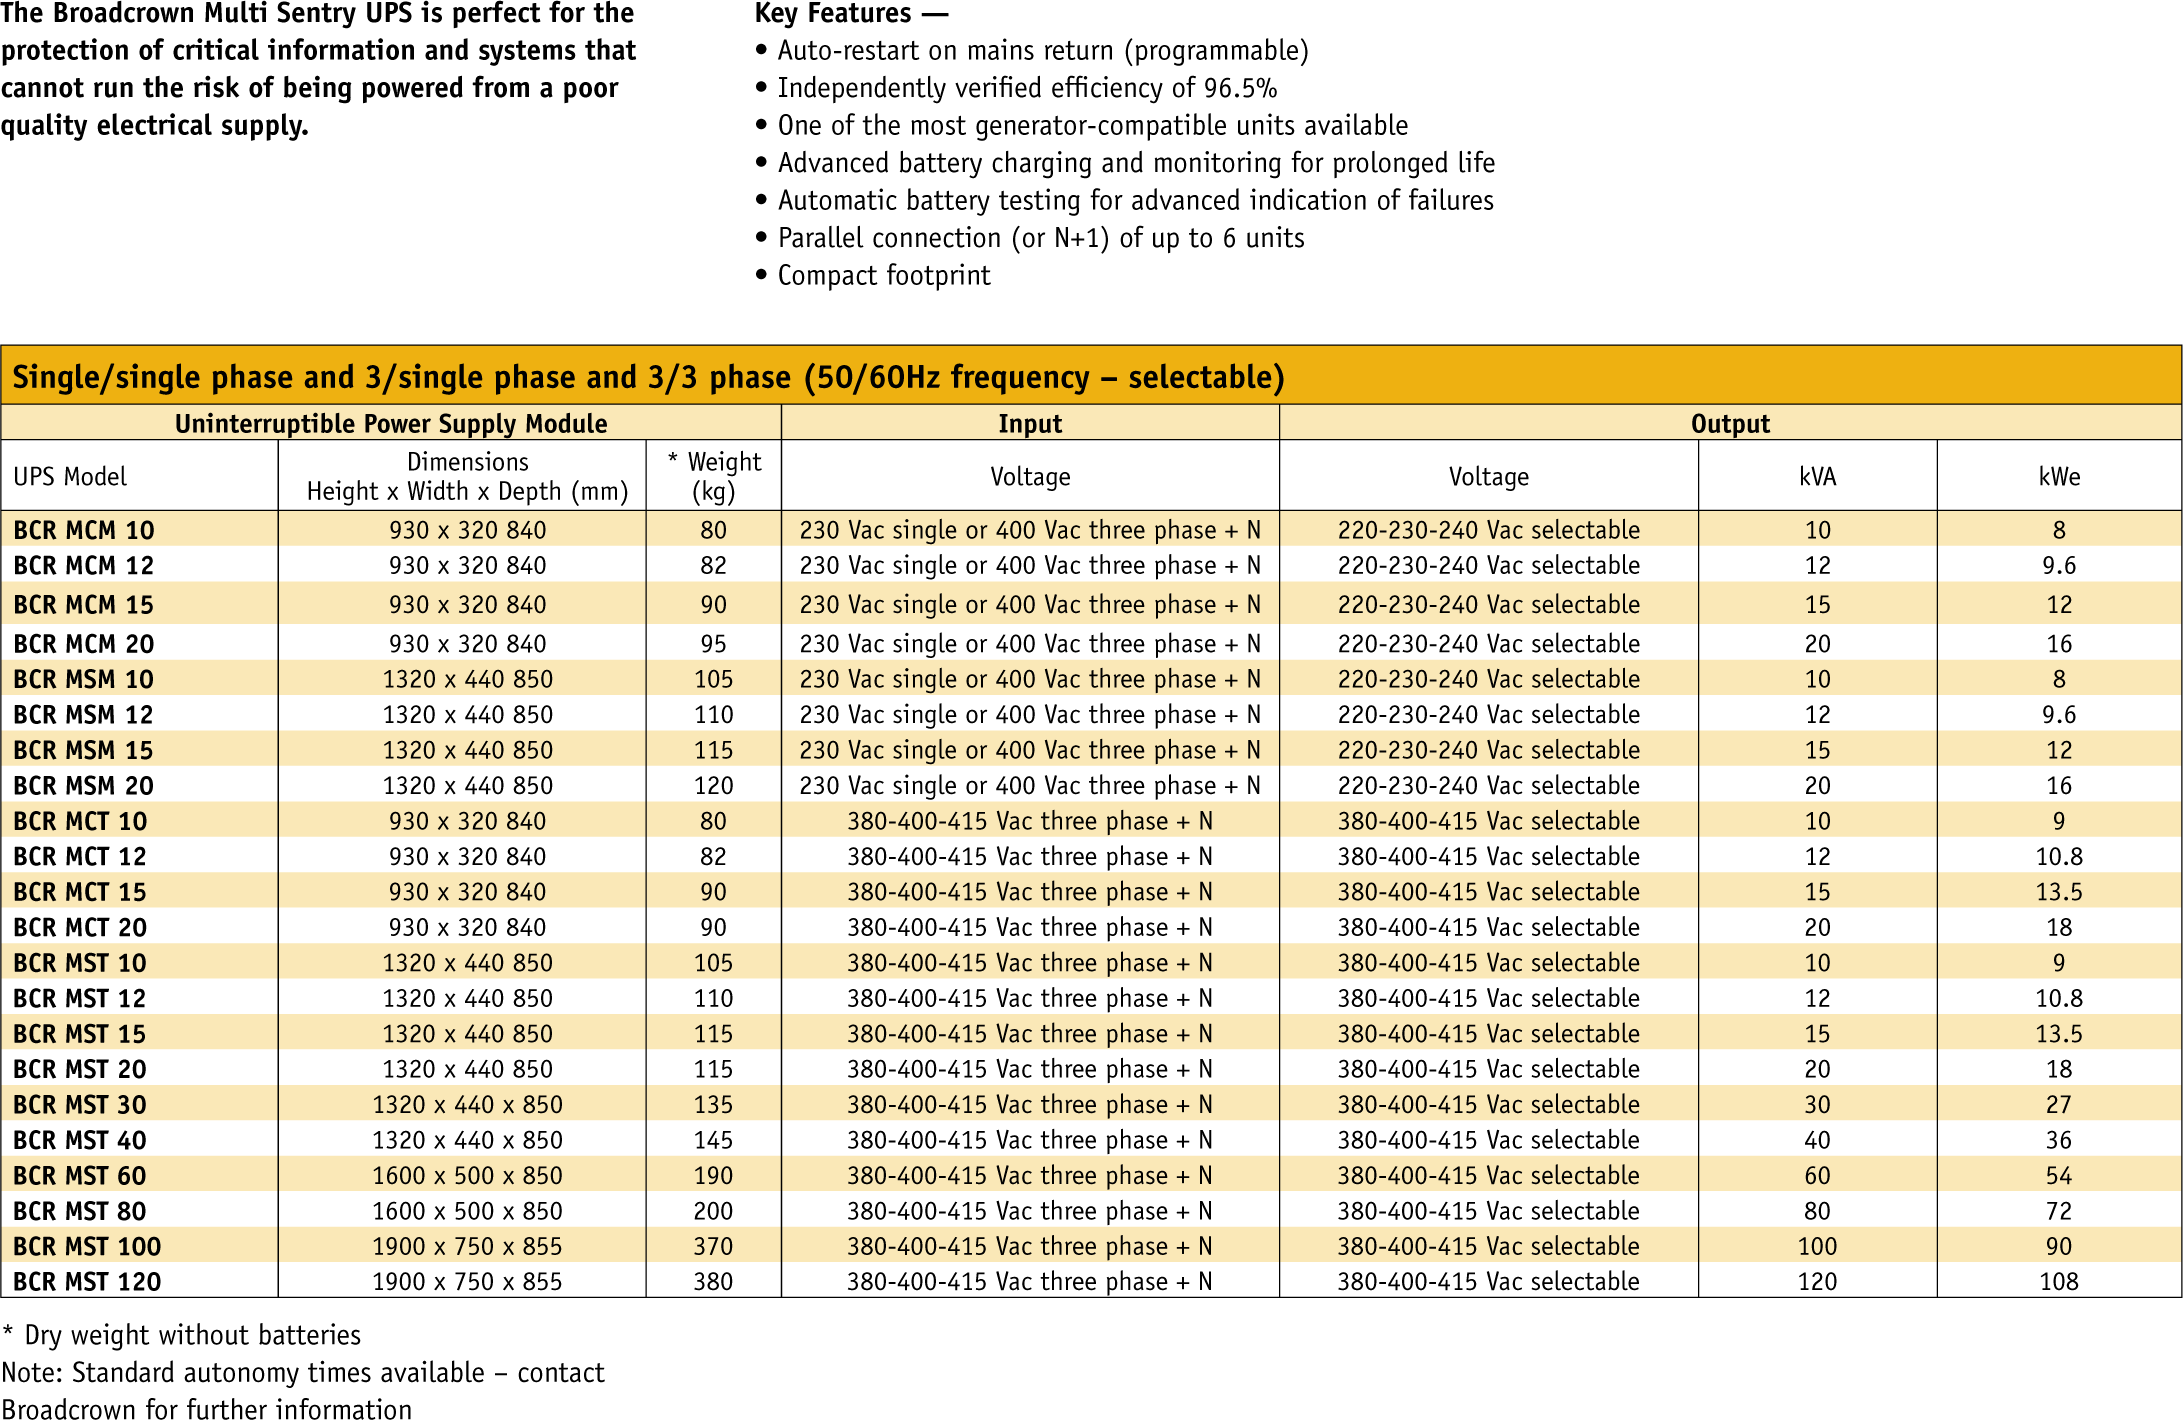
Task: Click BCR MSM 12 in the table
Action: pyautogui.click(x=84, y=715)
